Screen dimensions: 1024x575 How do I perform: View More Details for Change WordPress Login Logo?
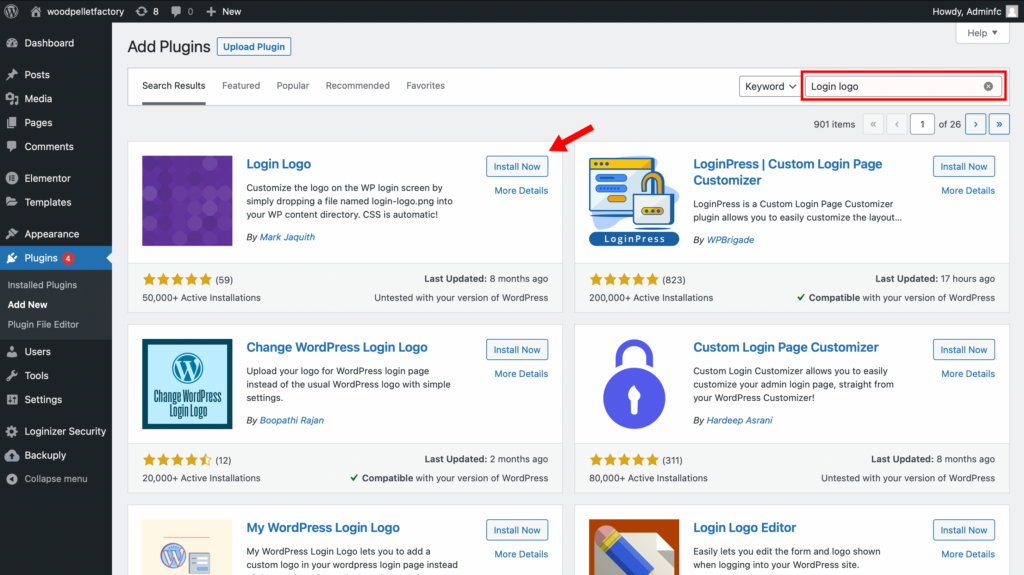point(521,374)
